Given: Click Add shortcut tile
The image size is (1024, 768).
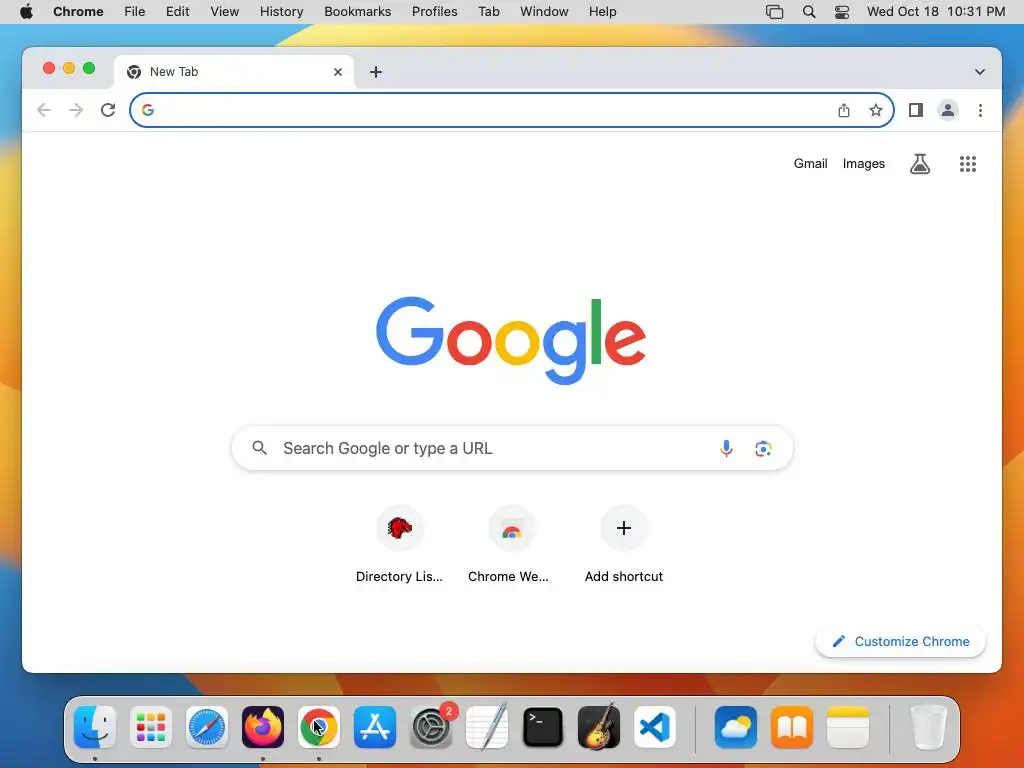Looking at the screenshot, I should (624, 544).
